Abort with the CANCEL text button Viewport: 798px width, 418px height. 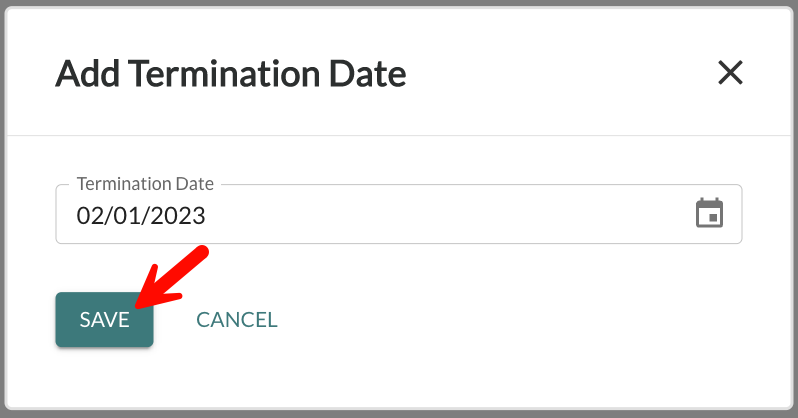pos(237,320)
